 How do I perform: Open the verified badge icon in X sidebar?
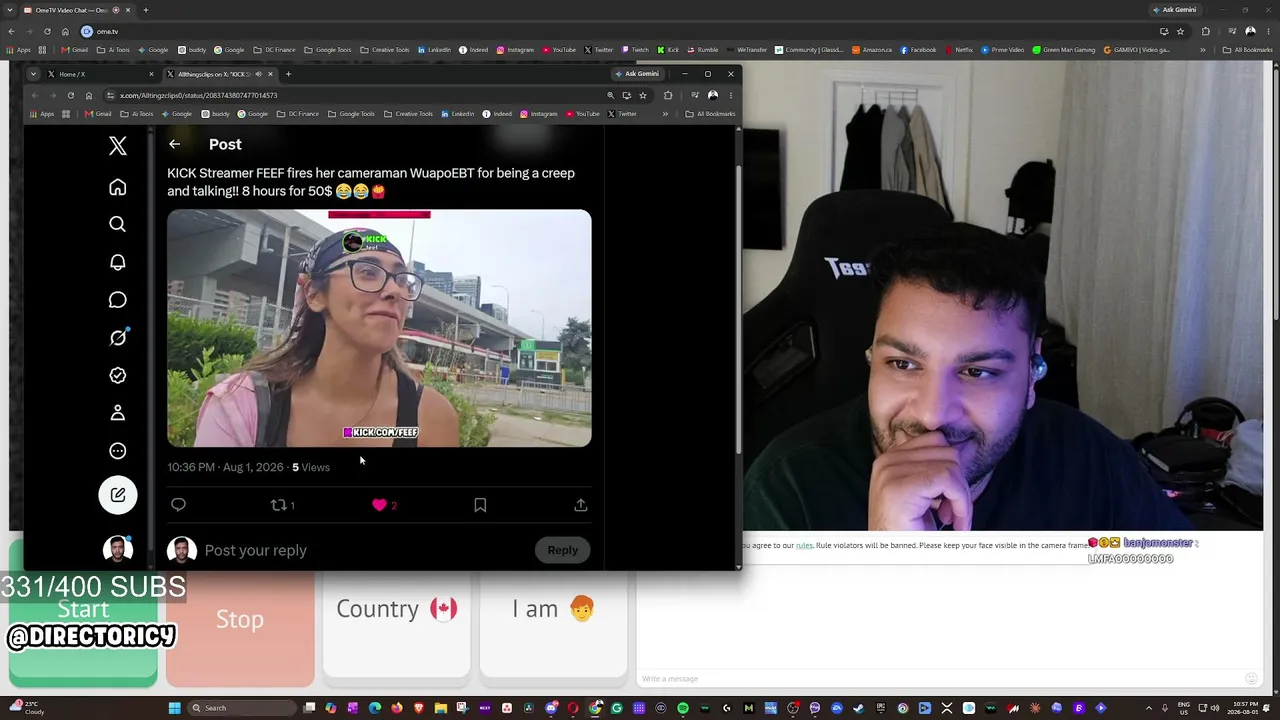tap(117, 375)
